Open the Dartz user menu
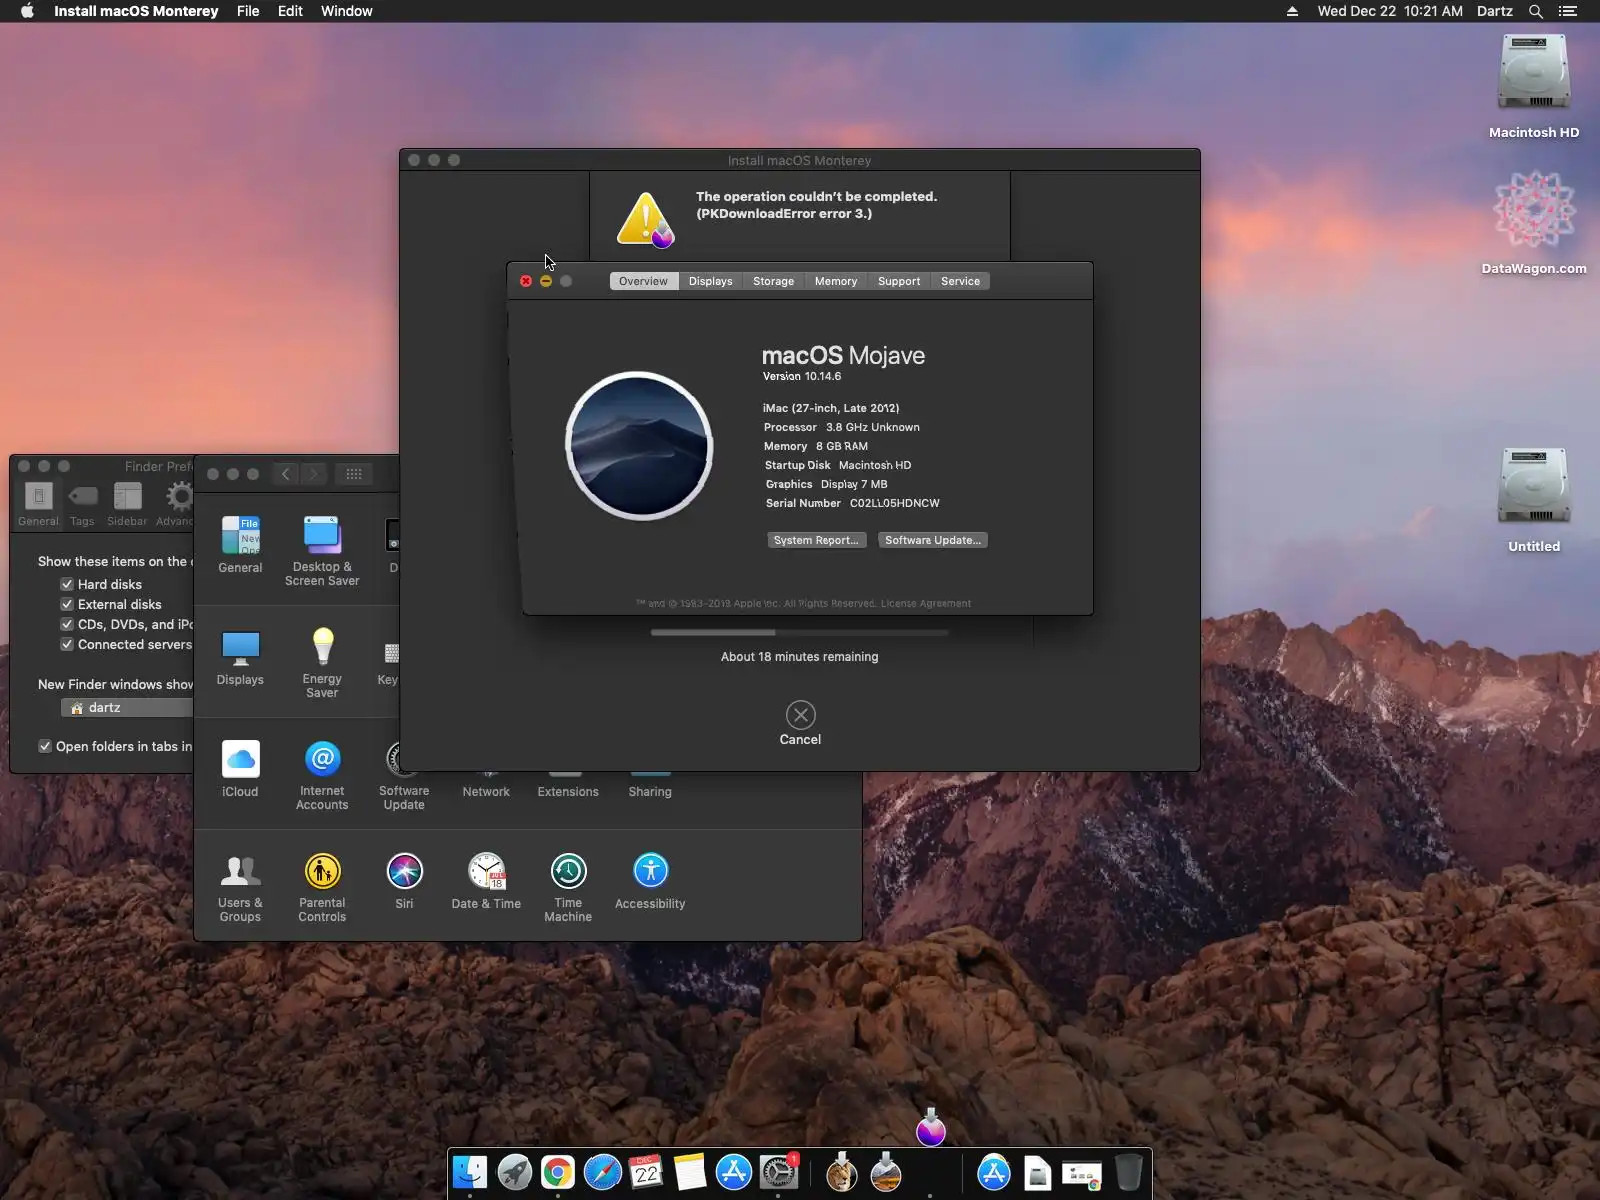This screenshot has width=1600, height=1200. [1495, 11]
